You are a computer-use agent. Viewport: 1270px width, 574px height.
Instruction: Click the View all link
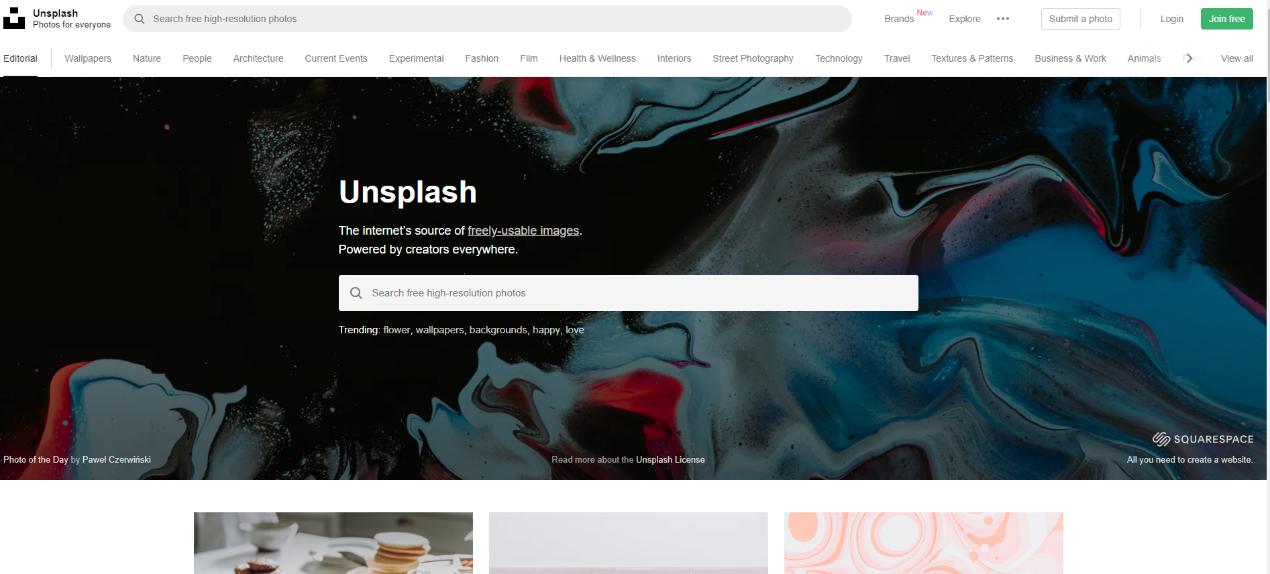(1237, 58)
